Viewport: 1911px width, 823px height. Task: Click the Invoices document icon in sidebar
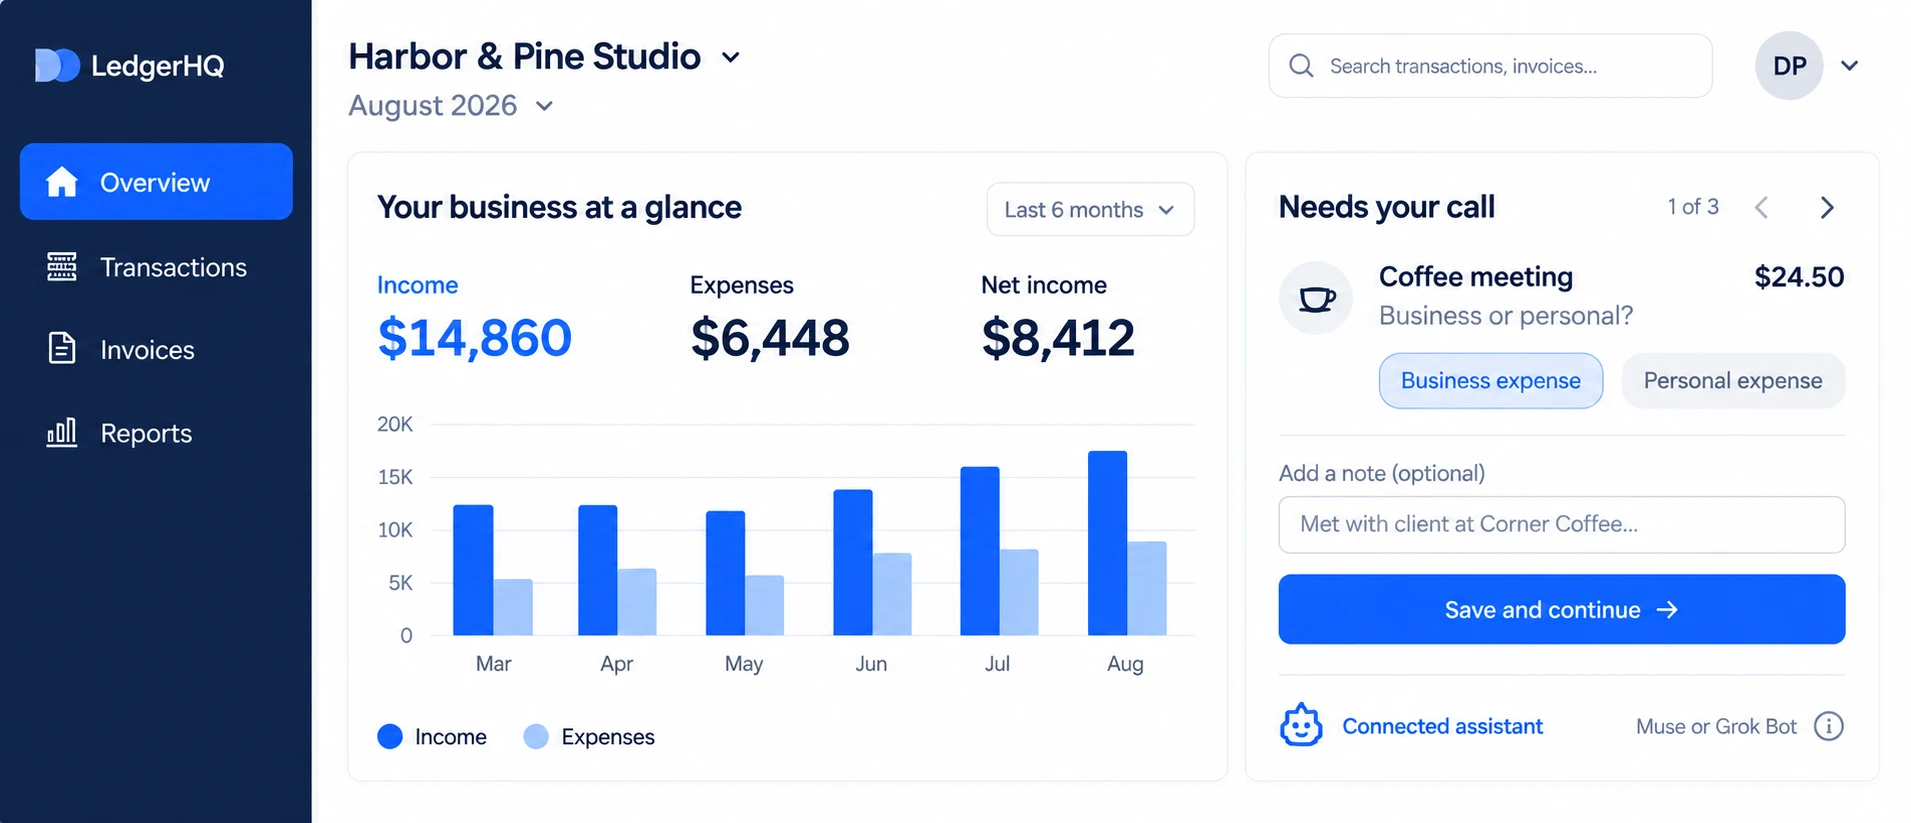click(x=62, y=349)
